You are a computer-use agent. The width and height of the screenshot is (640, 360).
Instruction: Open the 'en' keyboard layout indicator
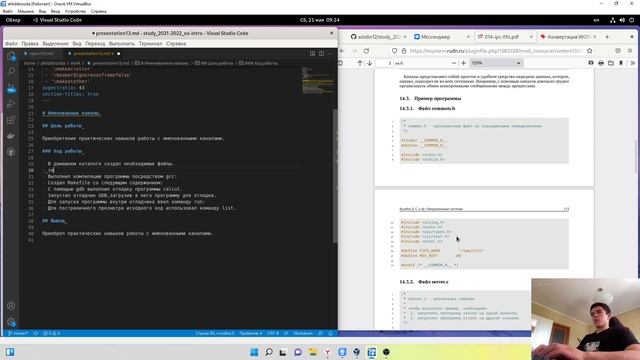(596, 20)
